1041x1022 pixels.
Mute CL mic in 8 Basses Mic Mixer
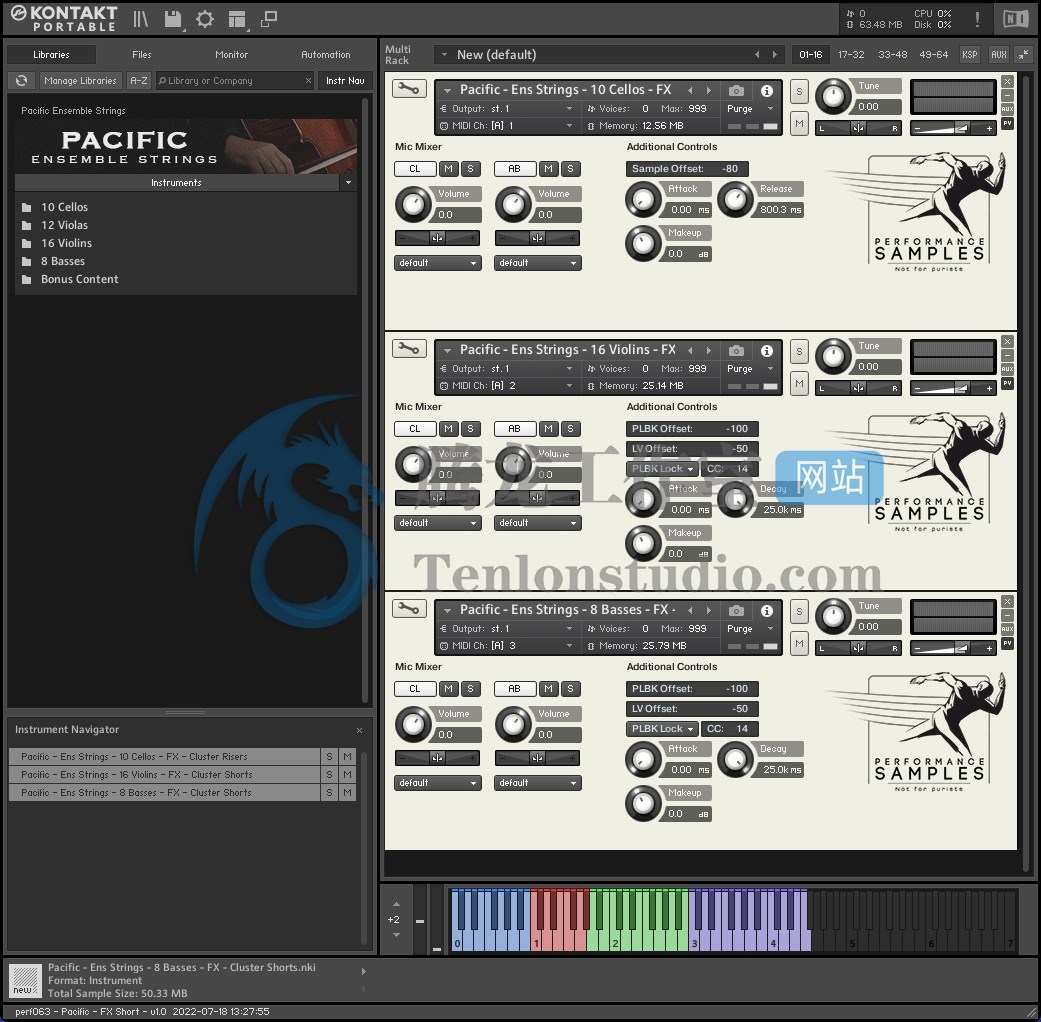click(x=449, y=689)
